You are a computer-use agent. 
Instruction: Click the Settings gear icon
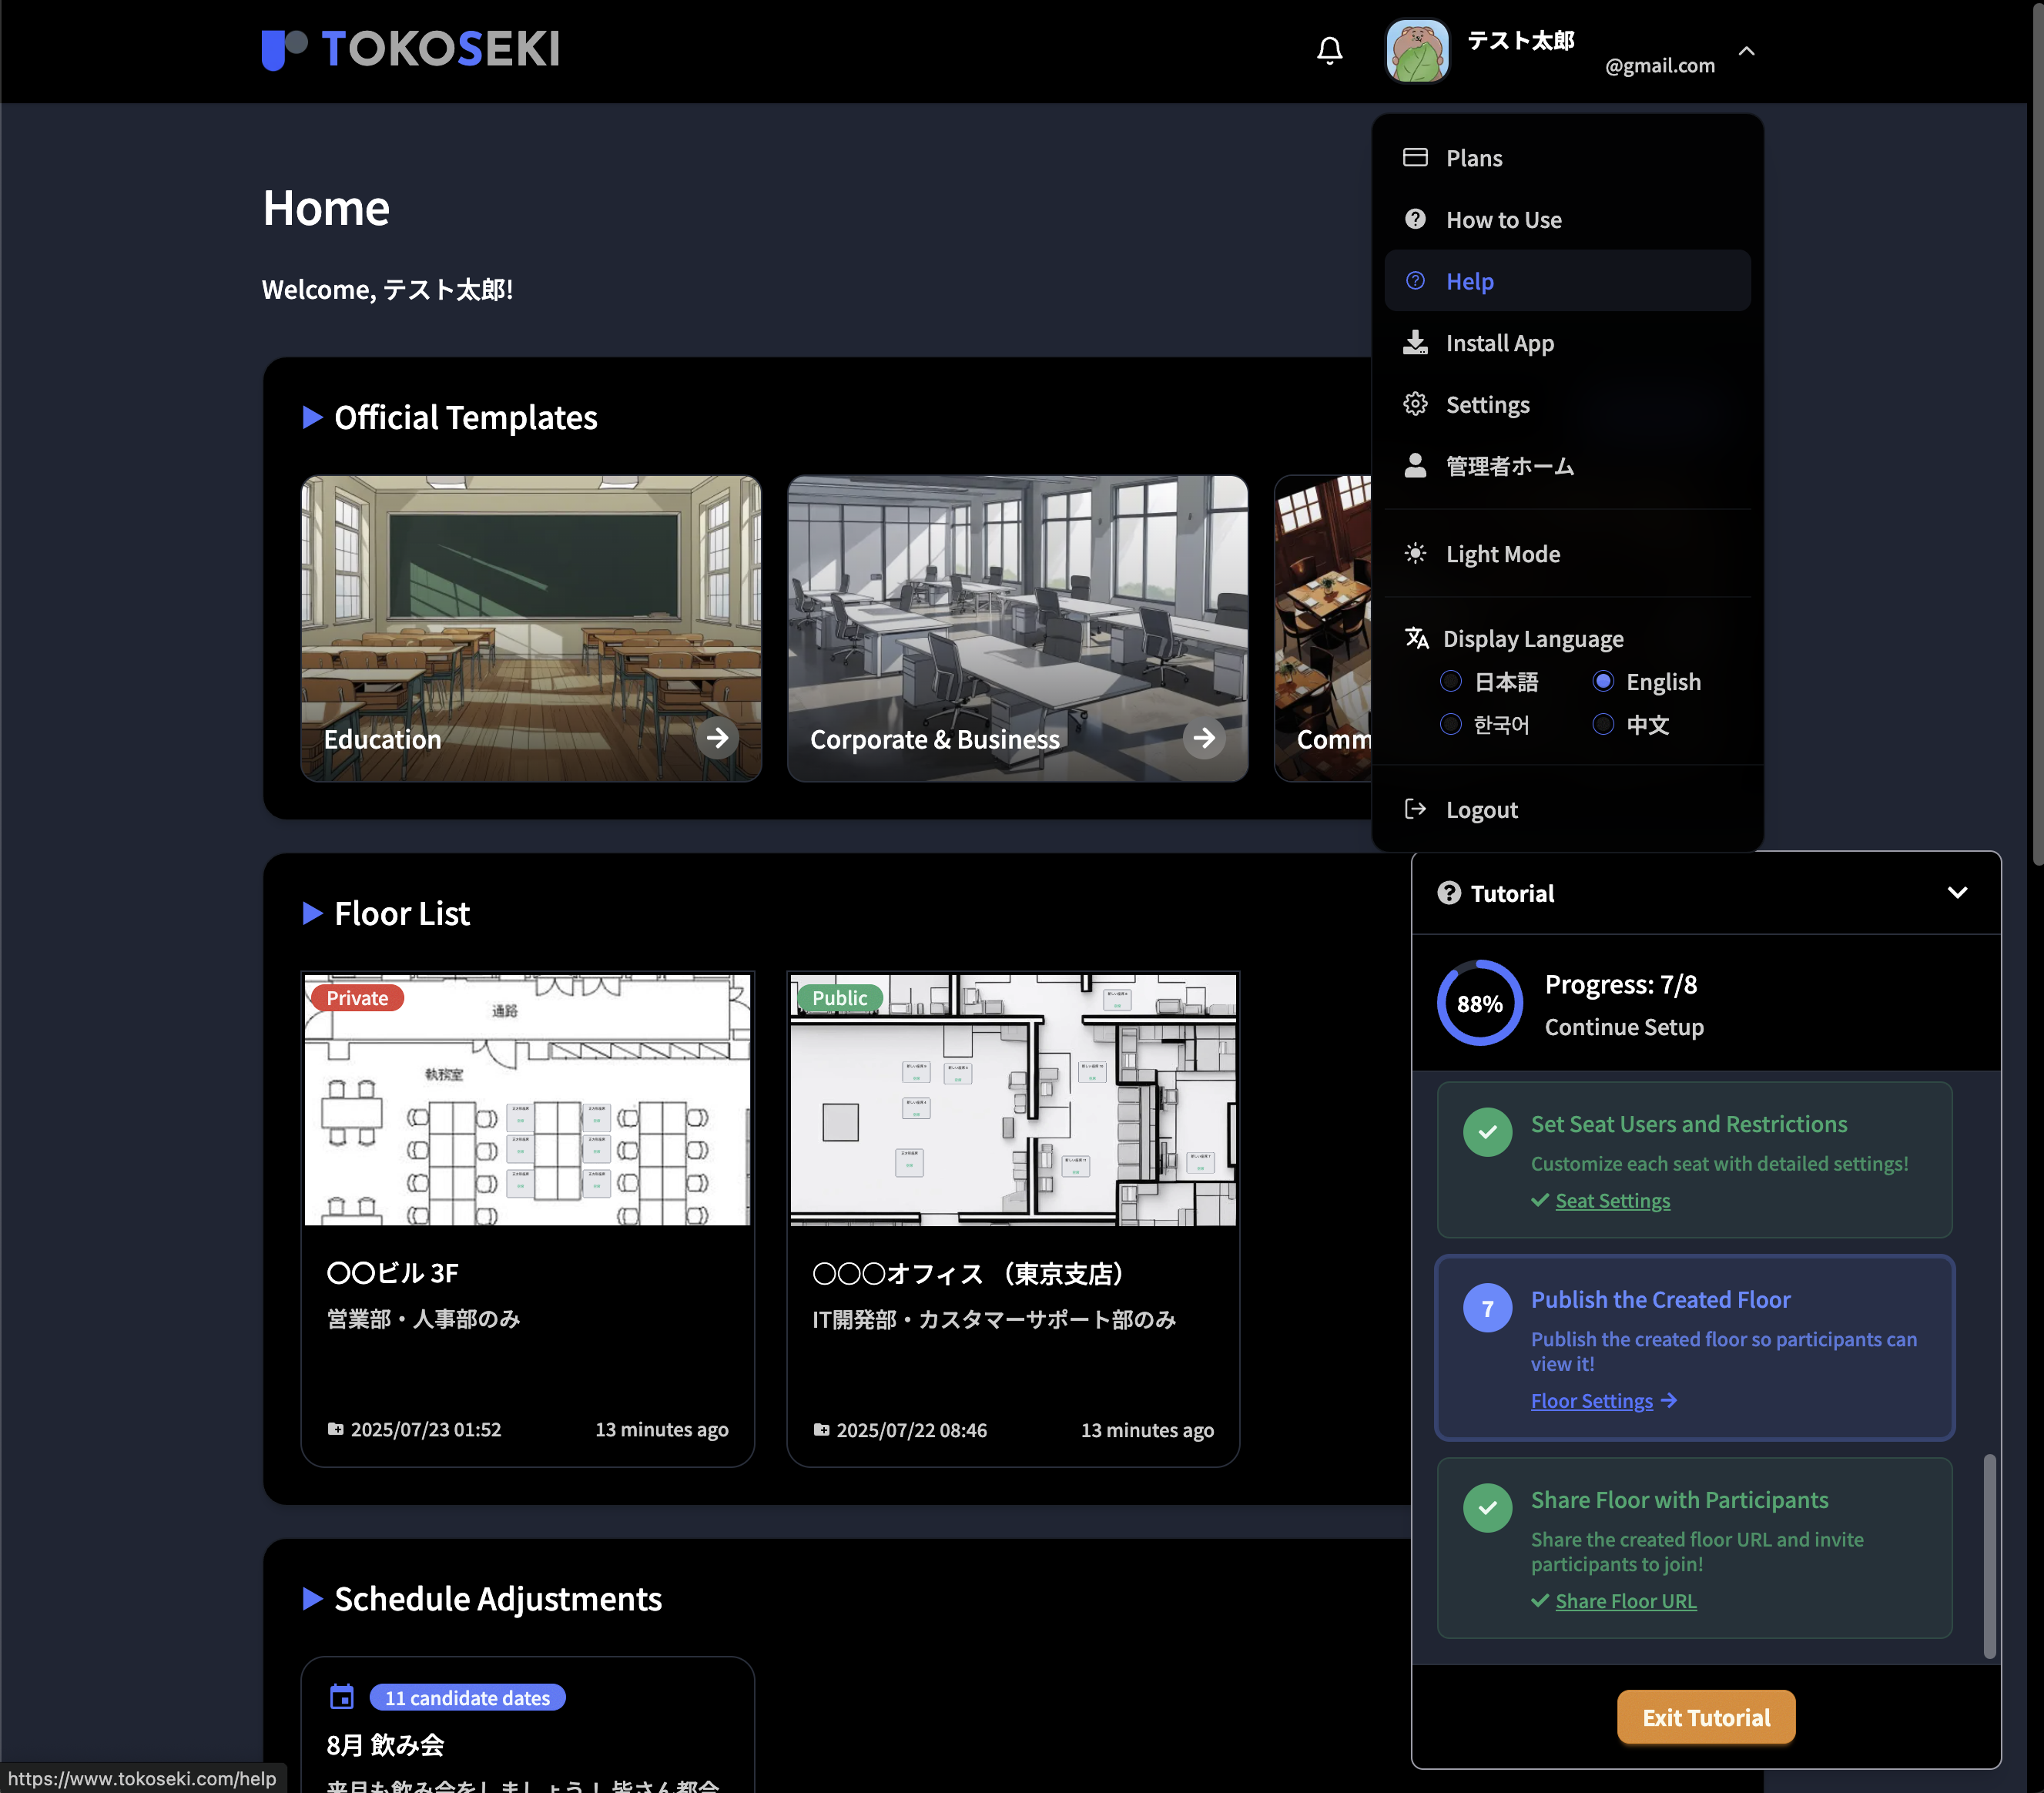[1415, 404]
